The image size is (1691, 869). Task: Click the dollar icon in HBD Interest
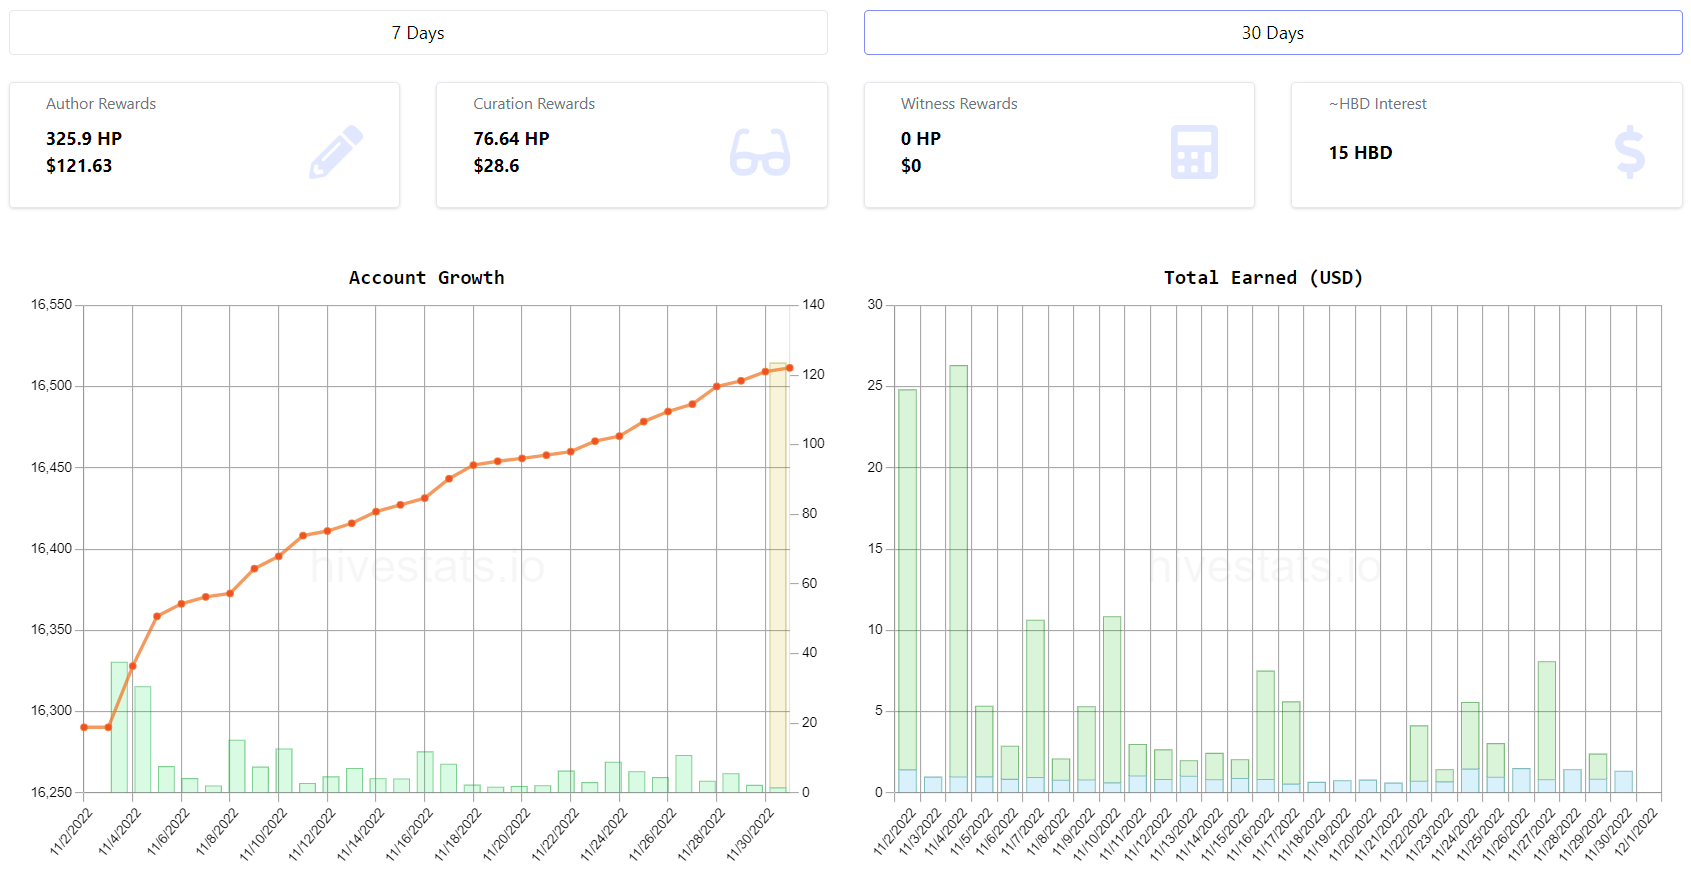tap(1630, 152)
